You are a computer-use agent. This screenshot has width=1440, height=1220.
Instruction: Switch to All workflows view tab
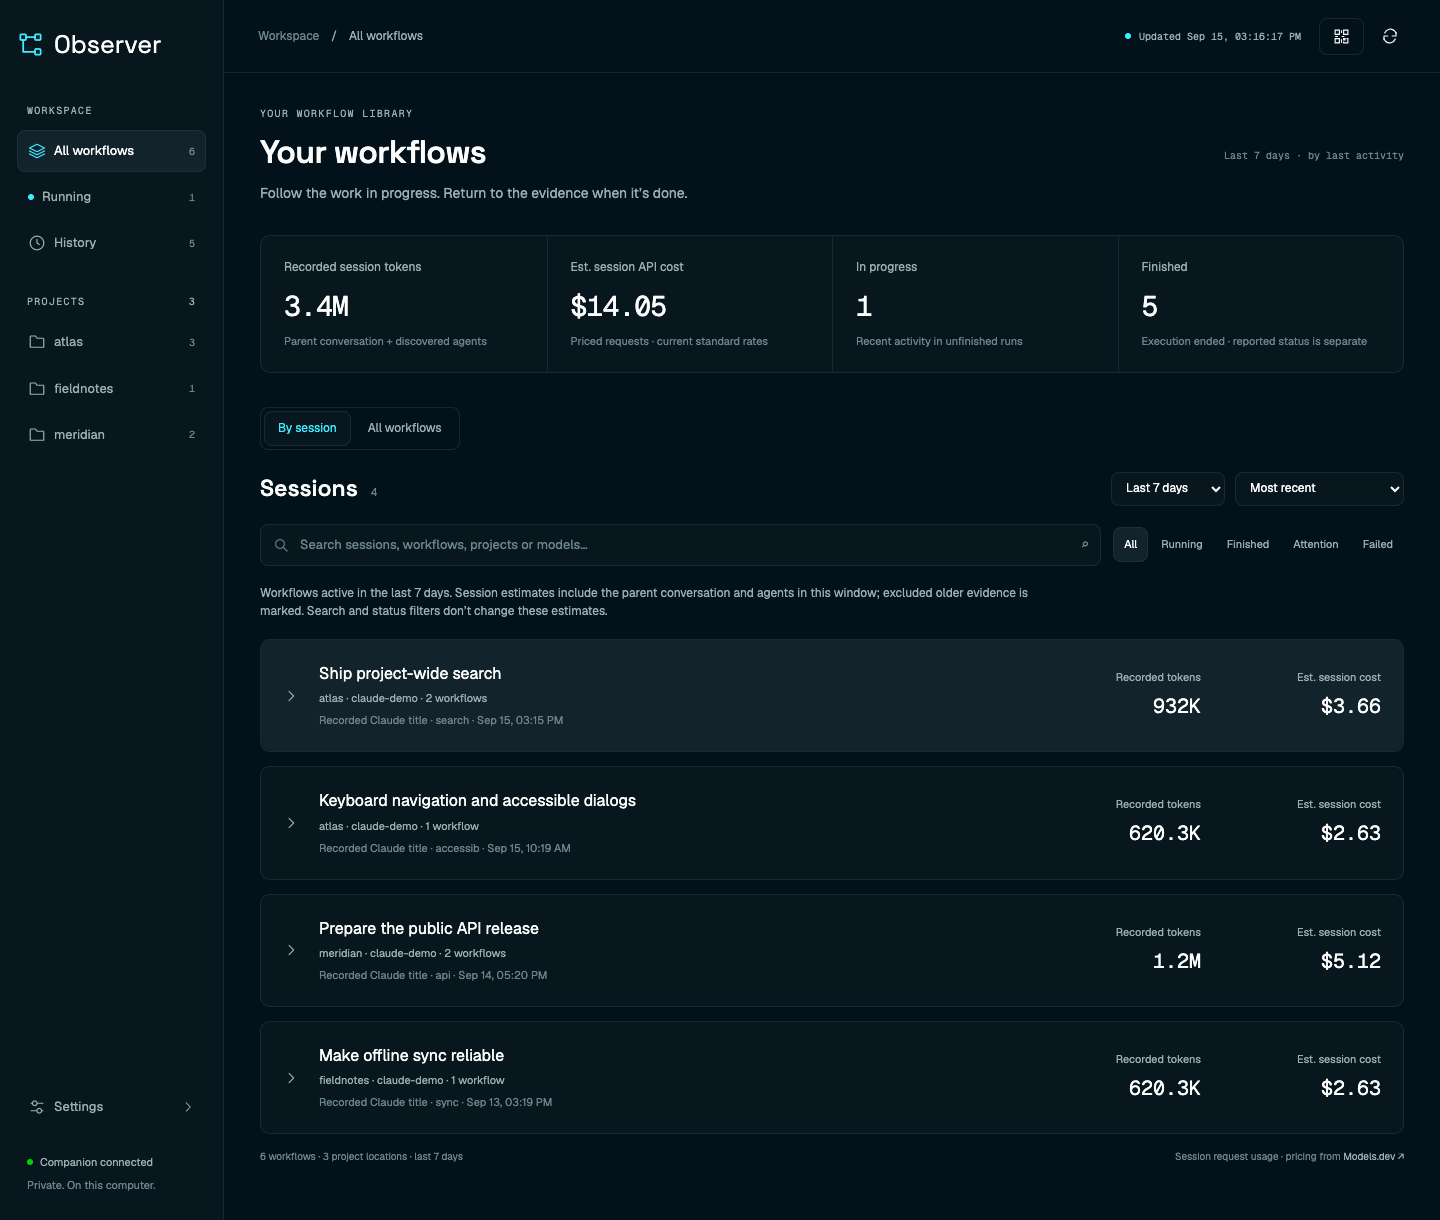pos(404,428)
